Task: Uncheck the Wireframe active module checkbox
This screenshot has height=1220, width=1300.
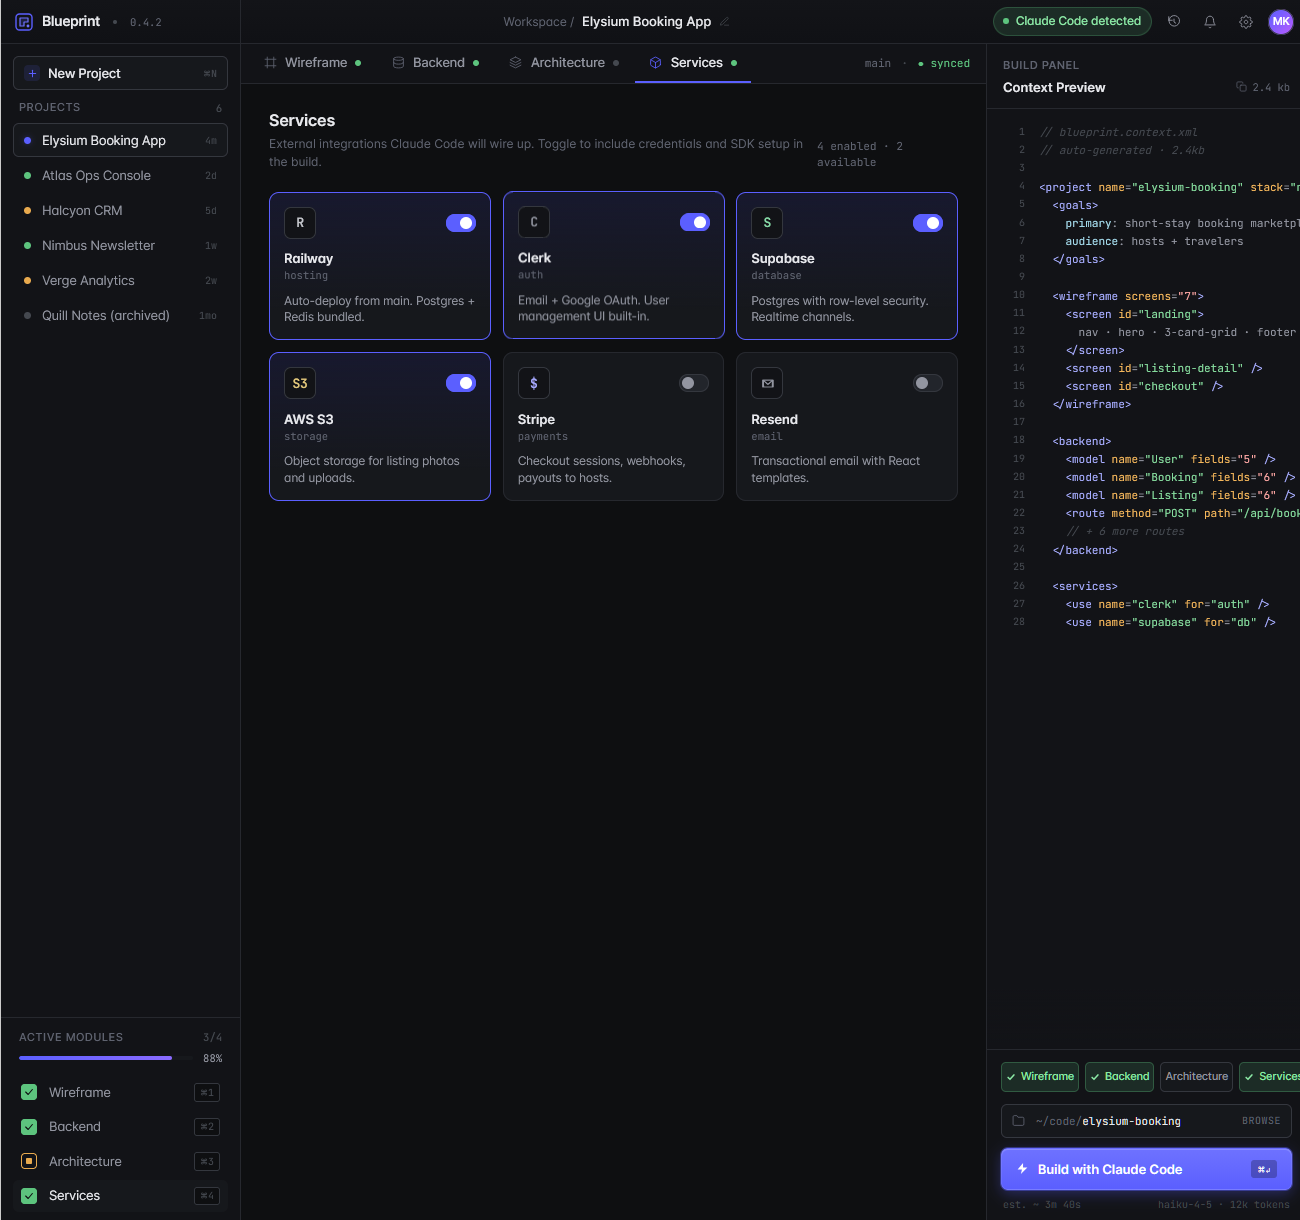Action: tap(29, 1092)
